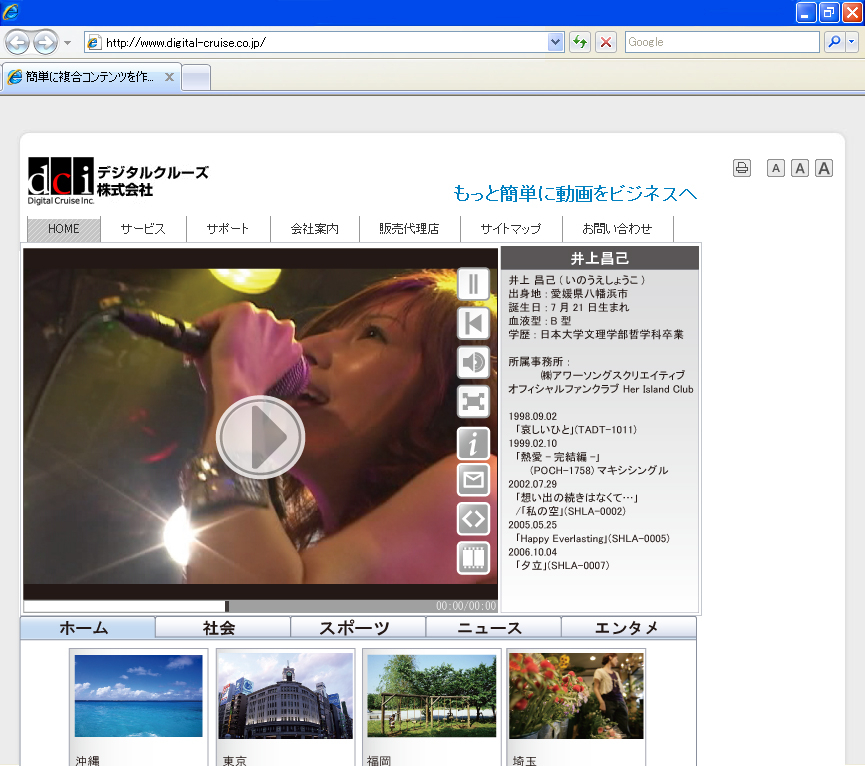Switch video to fullscreen mode icon

point(473,401)
